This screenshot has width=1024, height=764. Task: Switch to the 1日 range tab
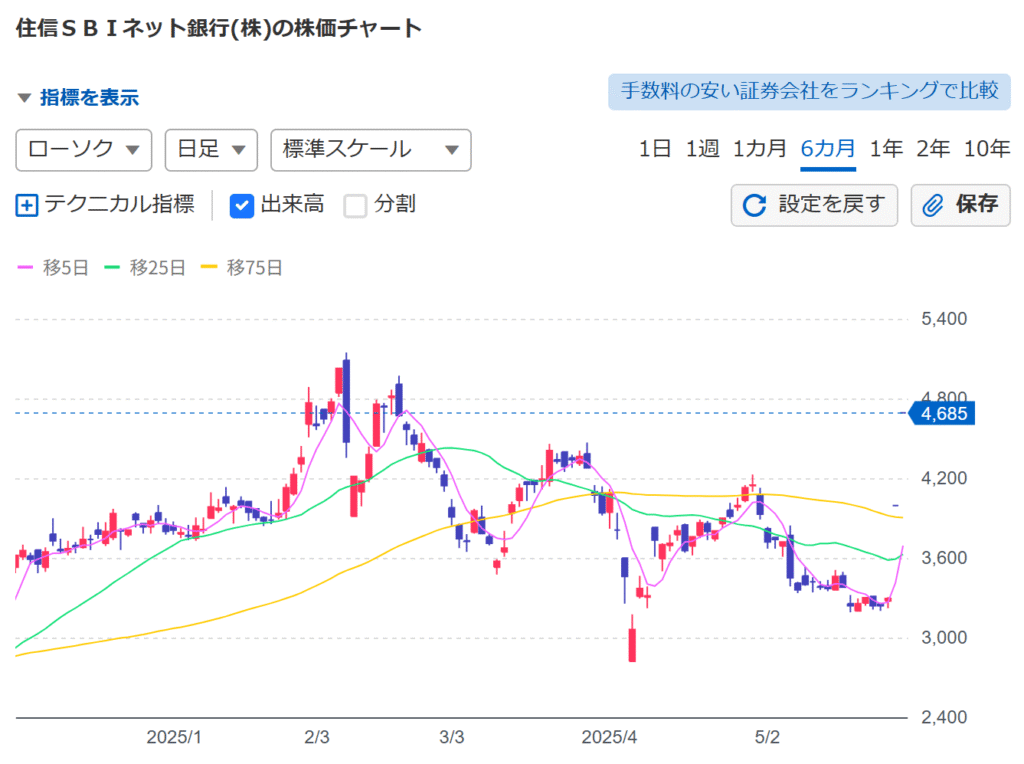click(x=654, y=149)
